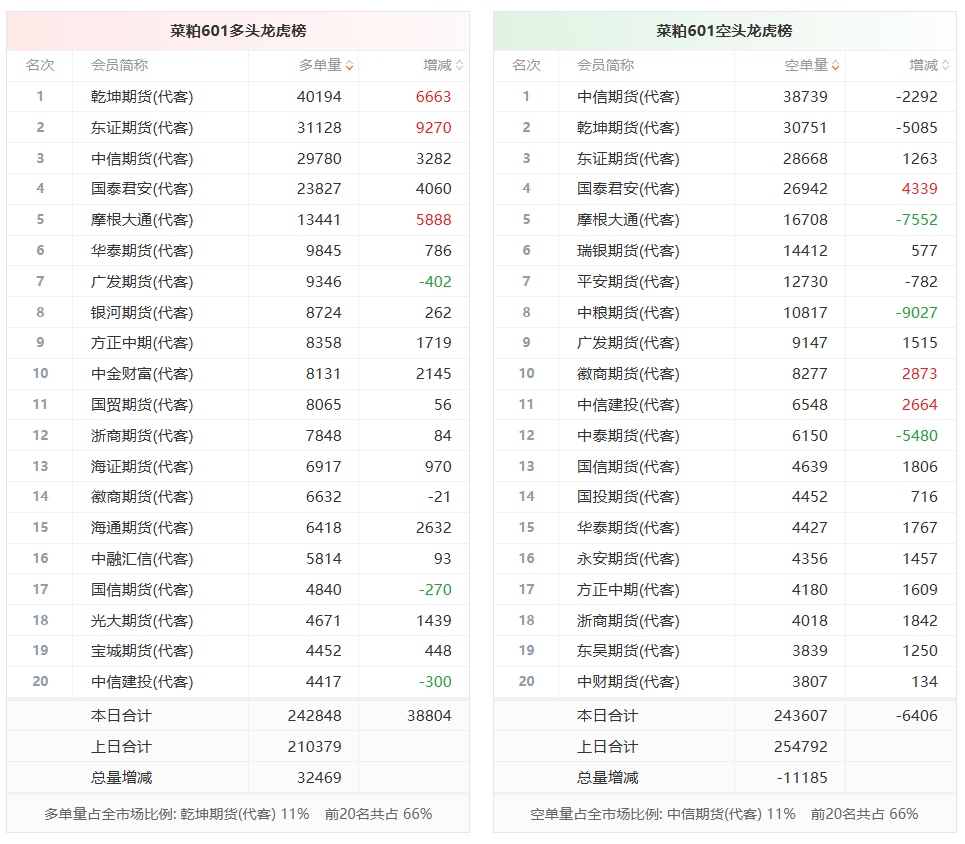Select 光大期货(代客) in long ranking
This screenshot has height=844, width=965.
coord(142,621)
